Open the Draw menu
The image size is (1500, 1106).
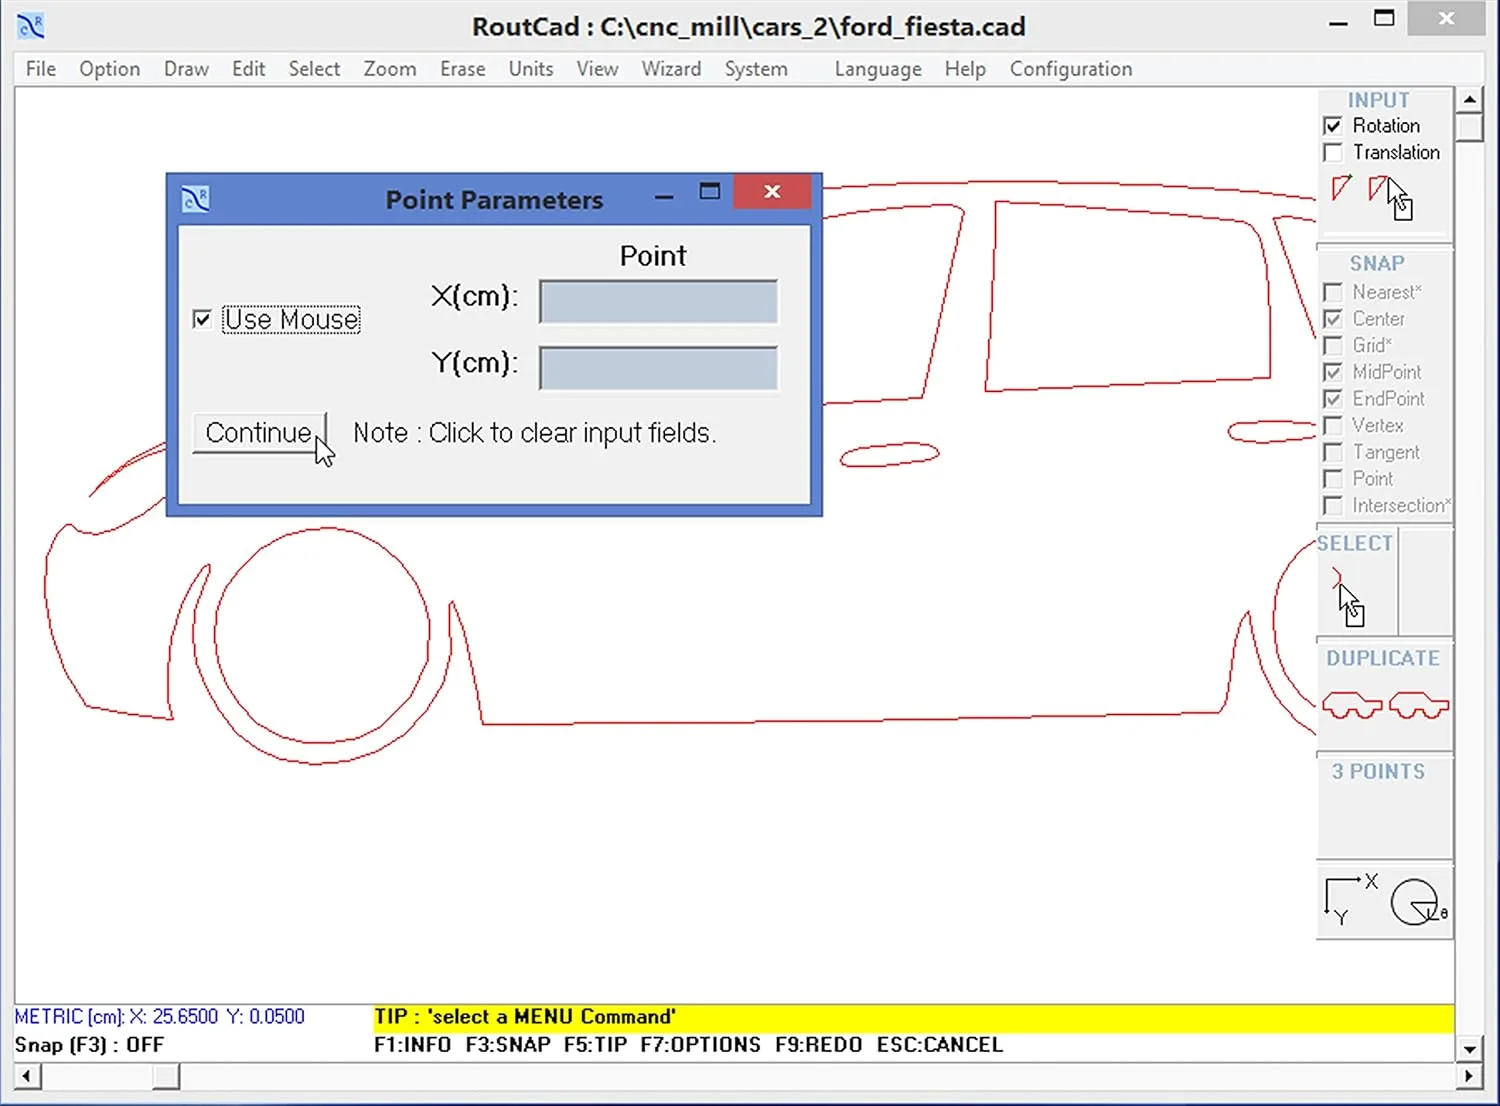186,68
